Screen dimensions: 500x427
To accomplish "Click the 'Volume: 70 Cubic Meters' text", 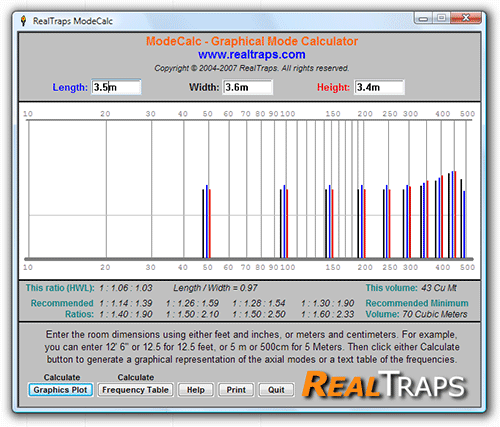I will pyautogui.click(x=416, y=314).
